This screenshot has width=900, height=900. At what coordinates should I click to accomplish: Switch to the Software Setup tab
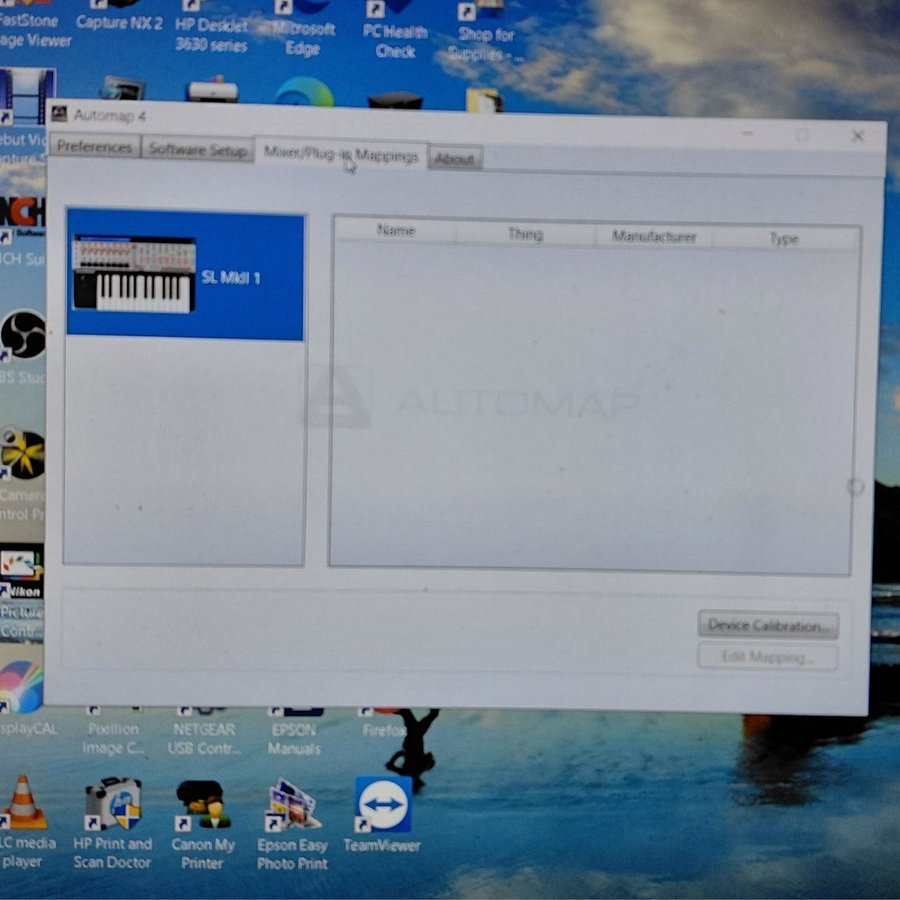197,150
